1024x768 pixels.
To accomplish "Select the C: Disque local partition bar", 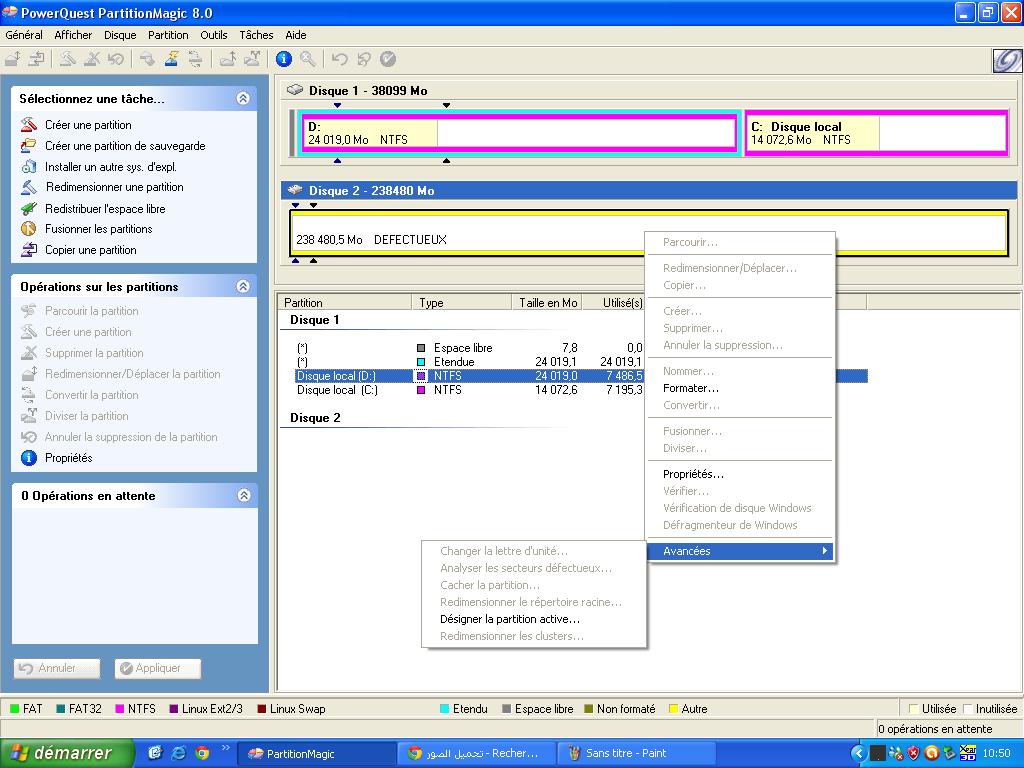I will [x=876, y=133].
